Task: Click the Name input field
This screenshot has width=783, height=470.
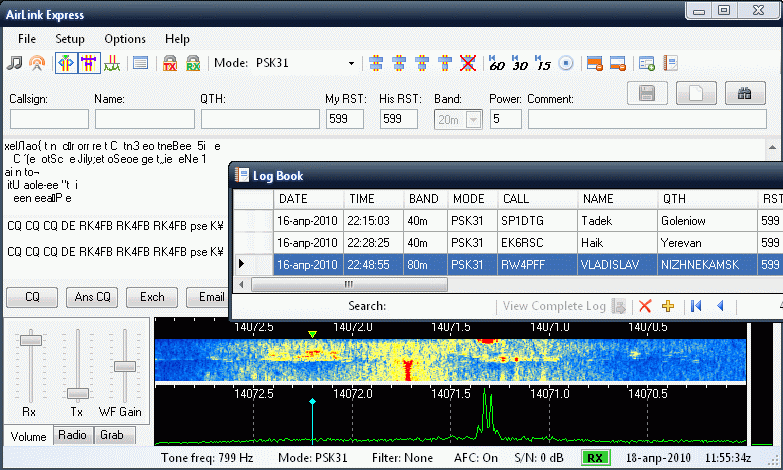Action: (145, 119)
